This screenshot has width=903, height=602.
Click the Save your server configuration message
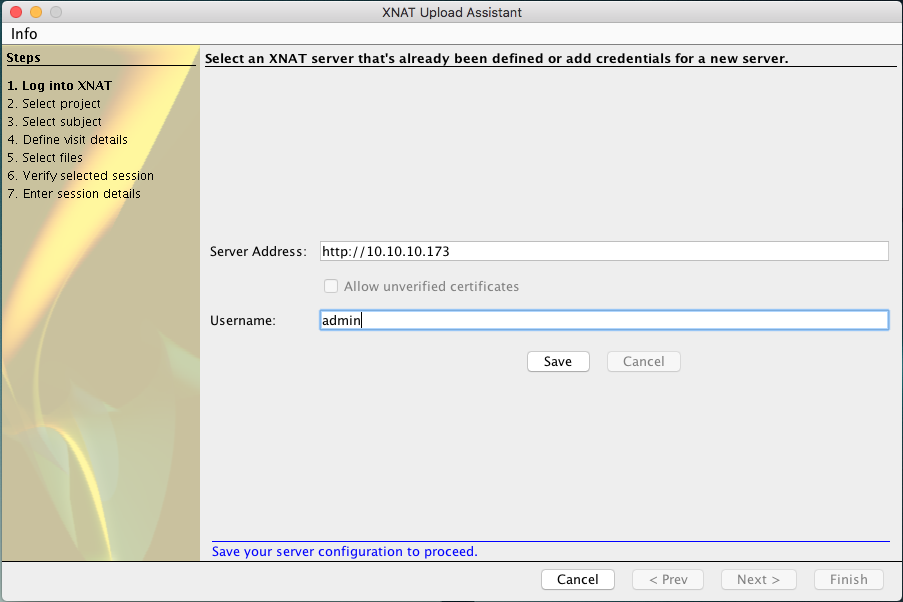pos(345,551)
